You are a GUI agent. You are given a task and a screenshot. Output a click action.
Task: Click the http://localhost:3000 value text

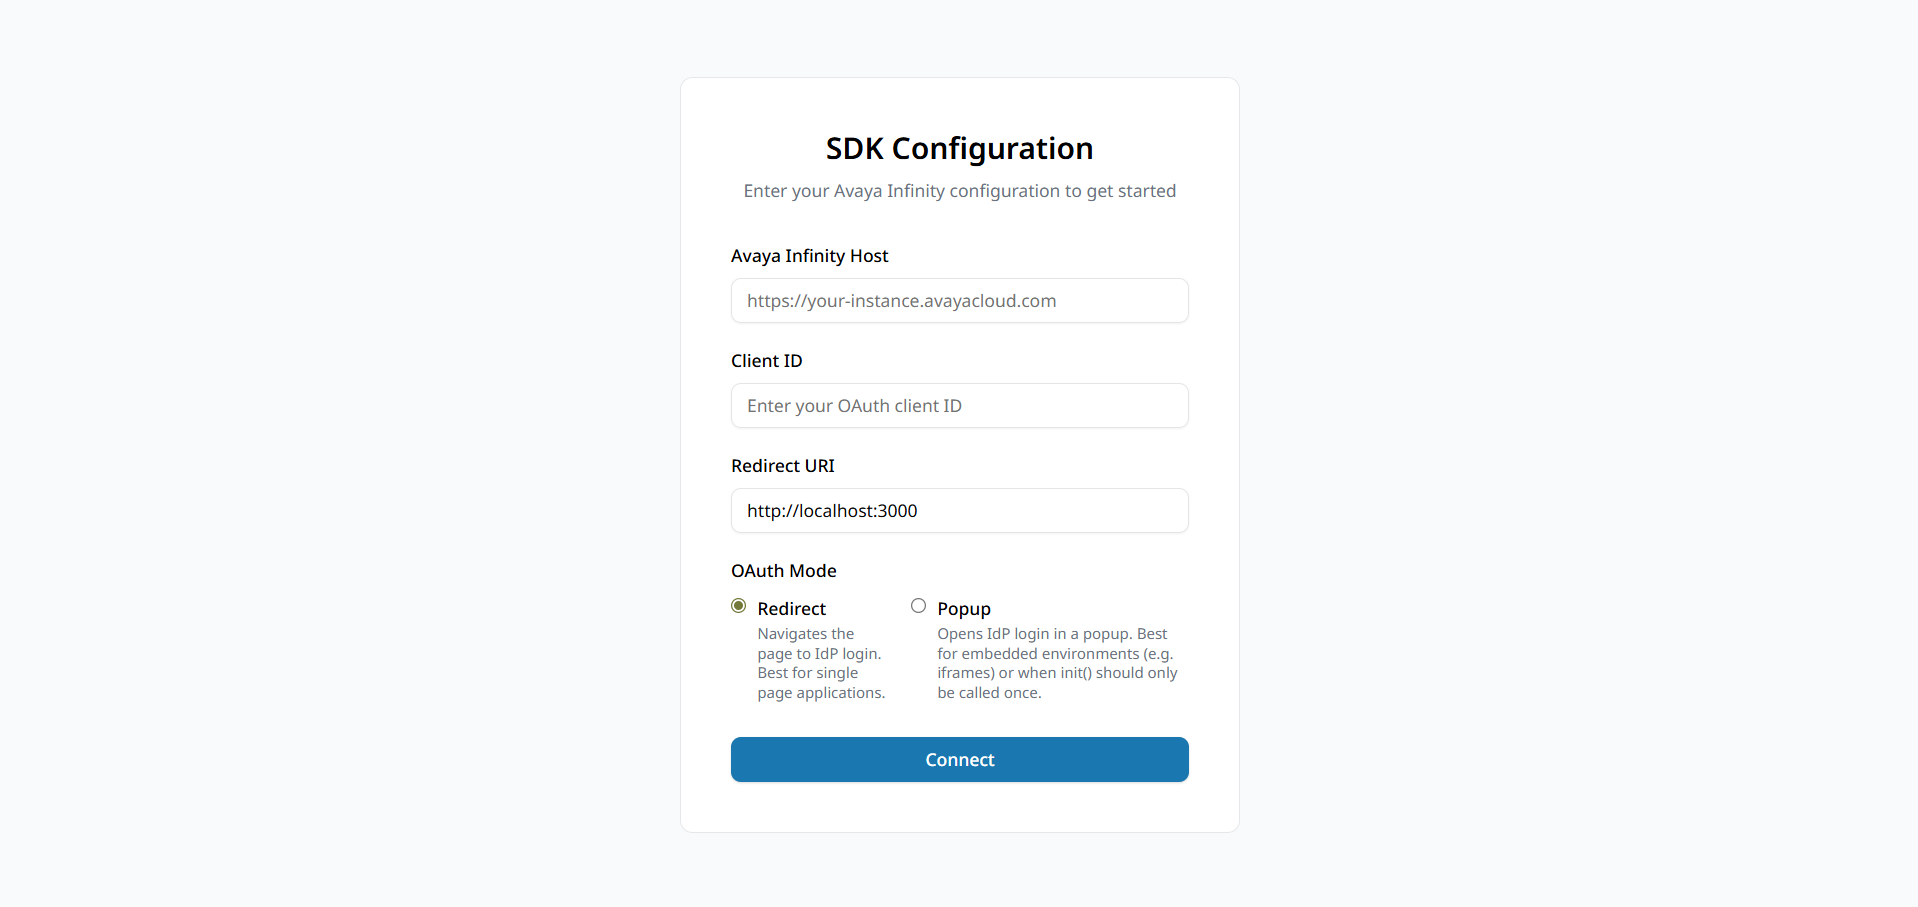click(832, 511)
